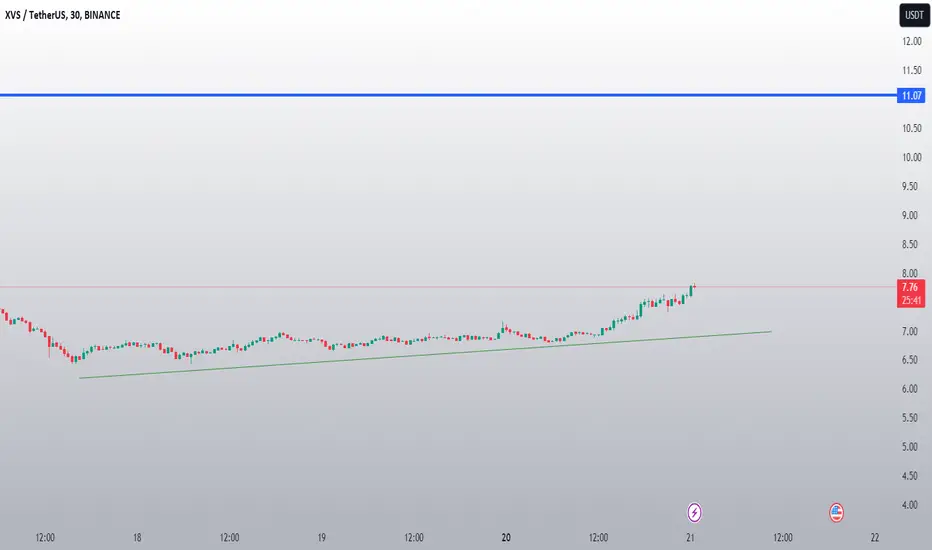Click the 4.00 price axis label
The width and height of the screenshot is (932, 550).
point(909,505)
